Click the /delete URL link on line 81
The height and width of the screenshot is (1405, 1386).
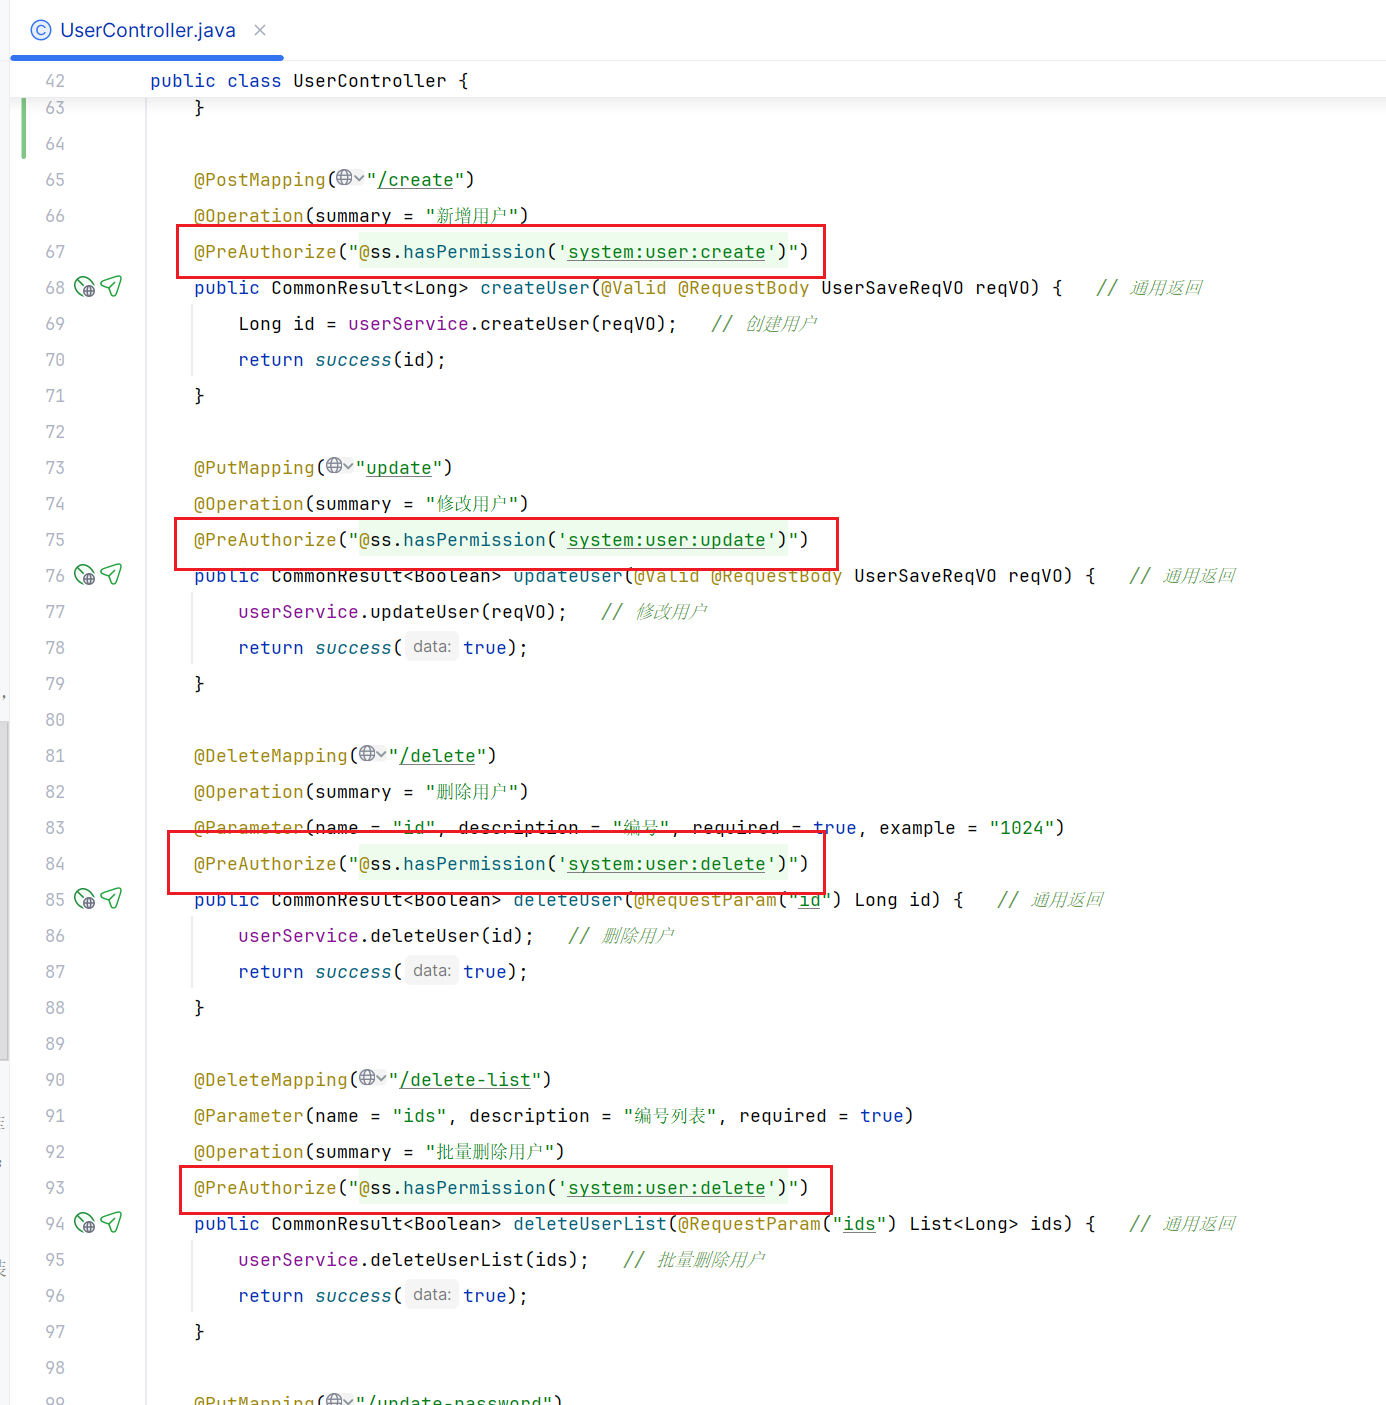pyautogui.click(x=437, y=756)
